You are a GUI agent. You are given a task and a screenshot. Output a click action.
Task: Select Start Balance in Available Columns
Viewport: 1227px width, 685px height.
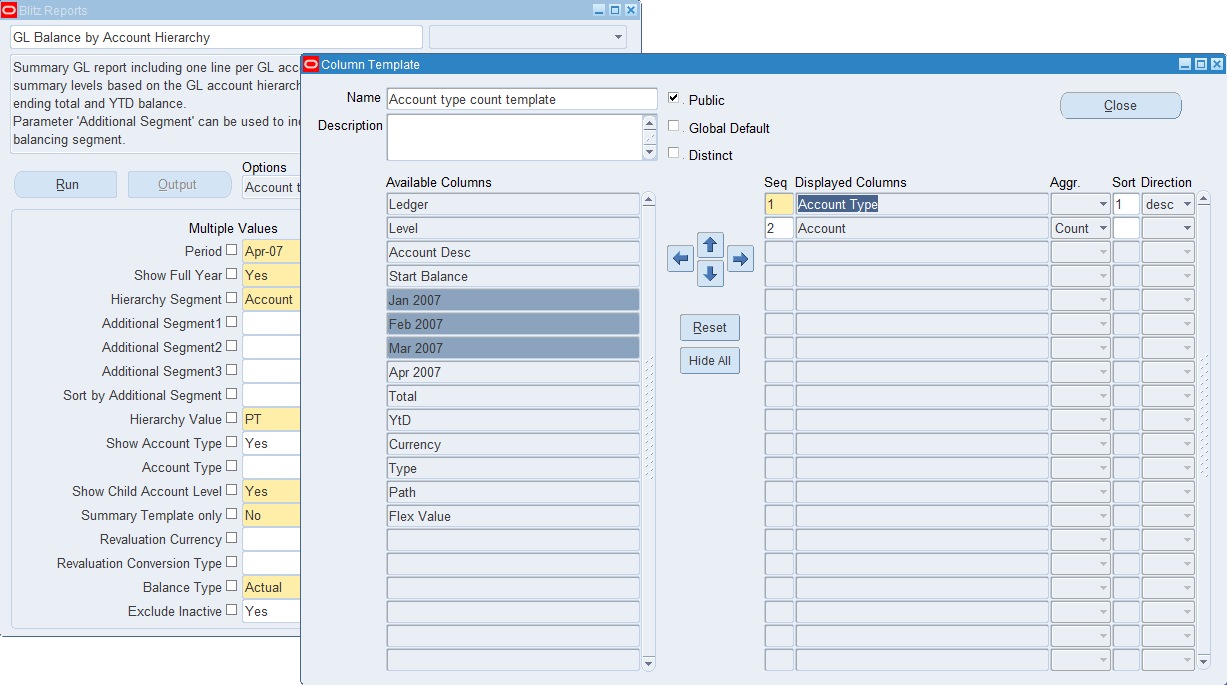pos(513,276)
